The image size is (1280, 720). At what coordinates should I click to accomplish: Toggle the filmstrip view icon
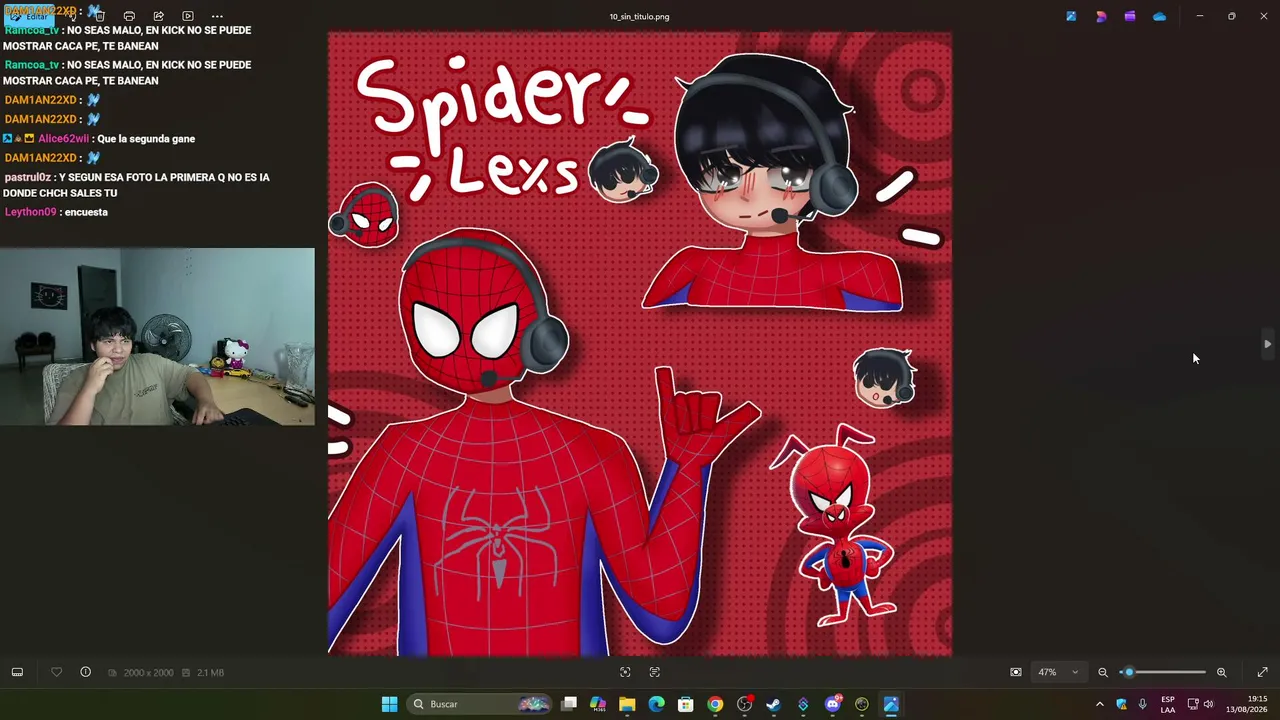pyautogui.click(x=17, y=672)
